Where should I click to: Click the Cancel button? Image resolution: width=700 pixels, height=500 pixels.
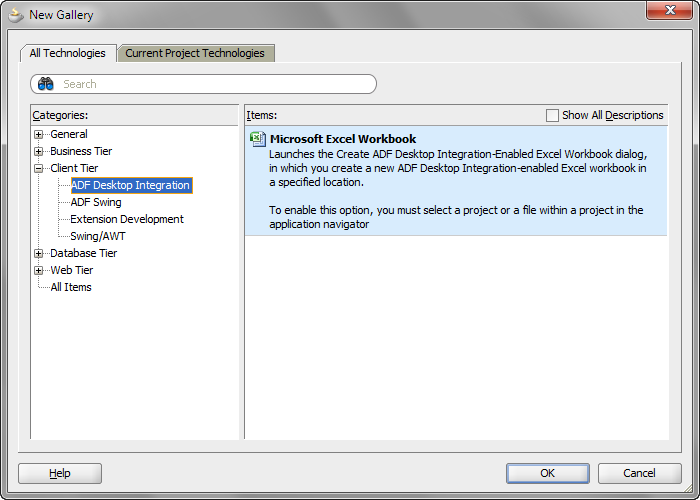tap(639, 473)
